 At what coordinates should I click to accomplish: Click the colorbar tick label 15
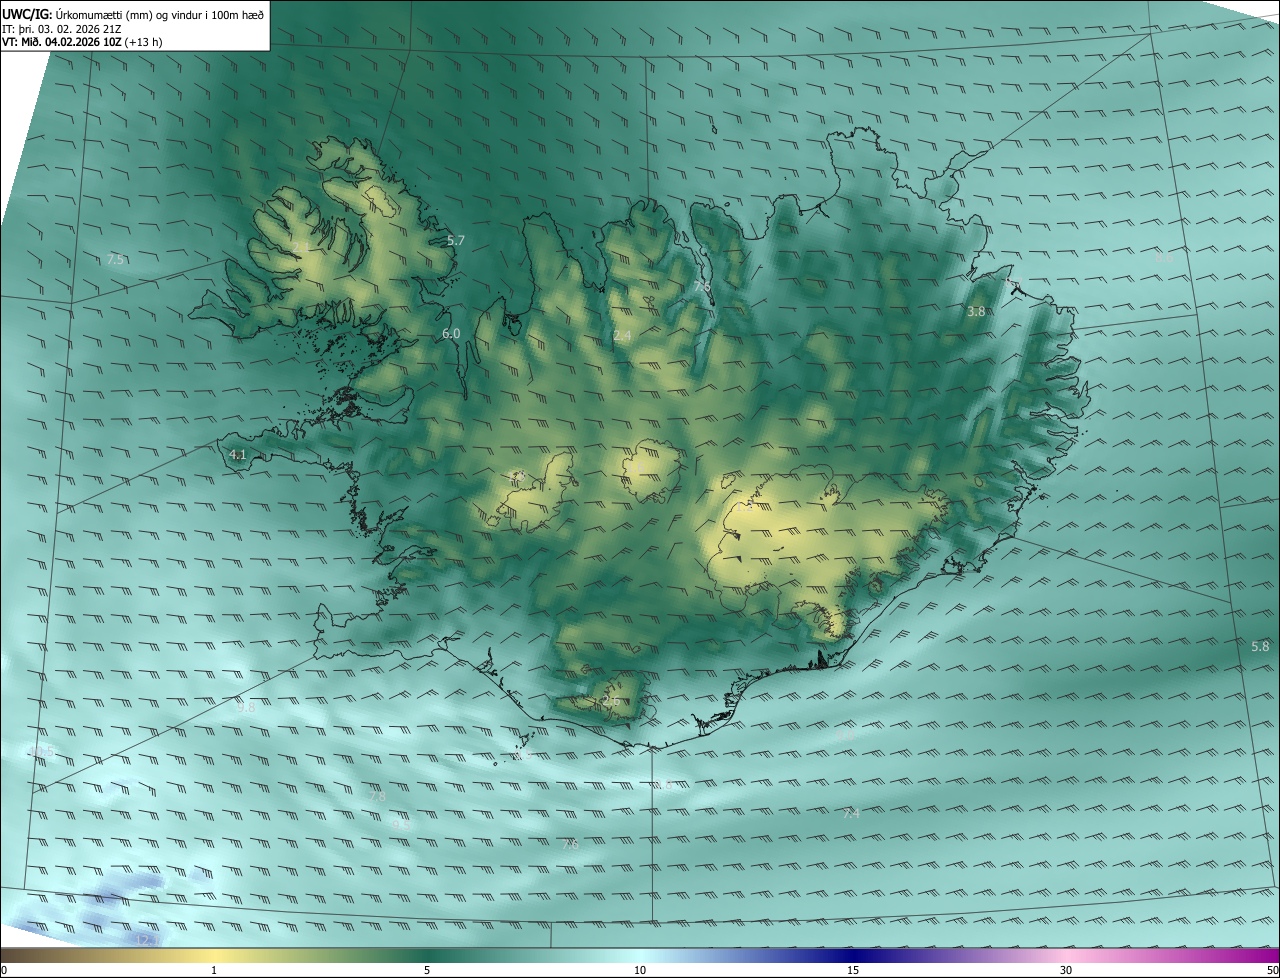pyautogui.click(x=853, y=971)
